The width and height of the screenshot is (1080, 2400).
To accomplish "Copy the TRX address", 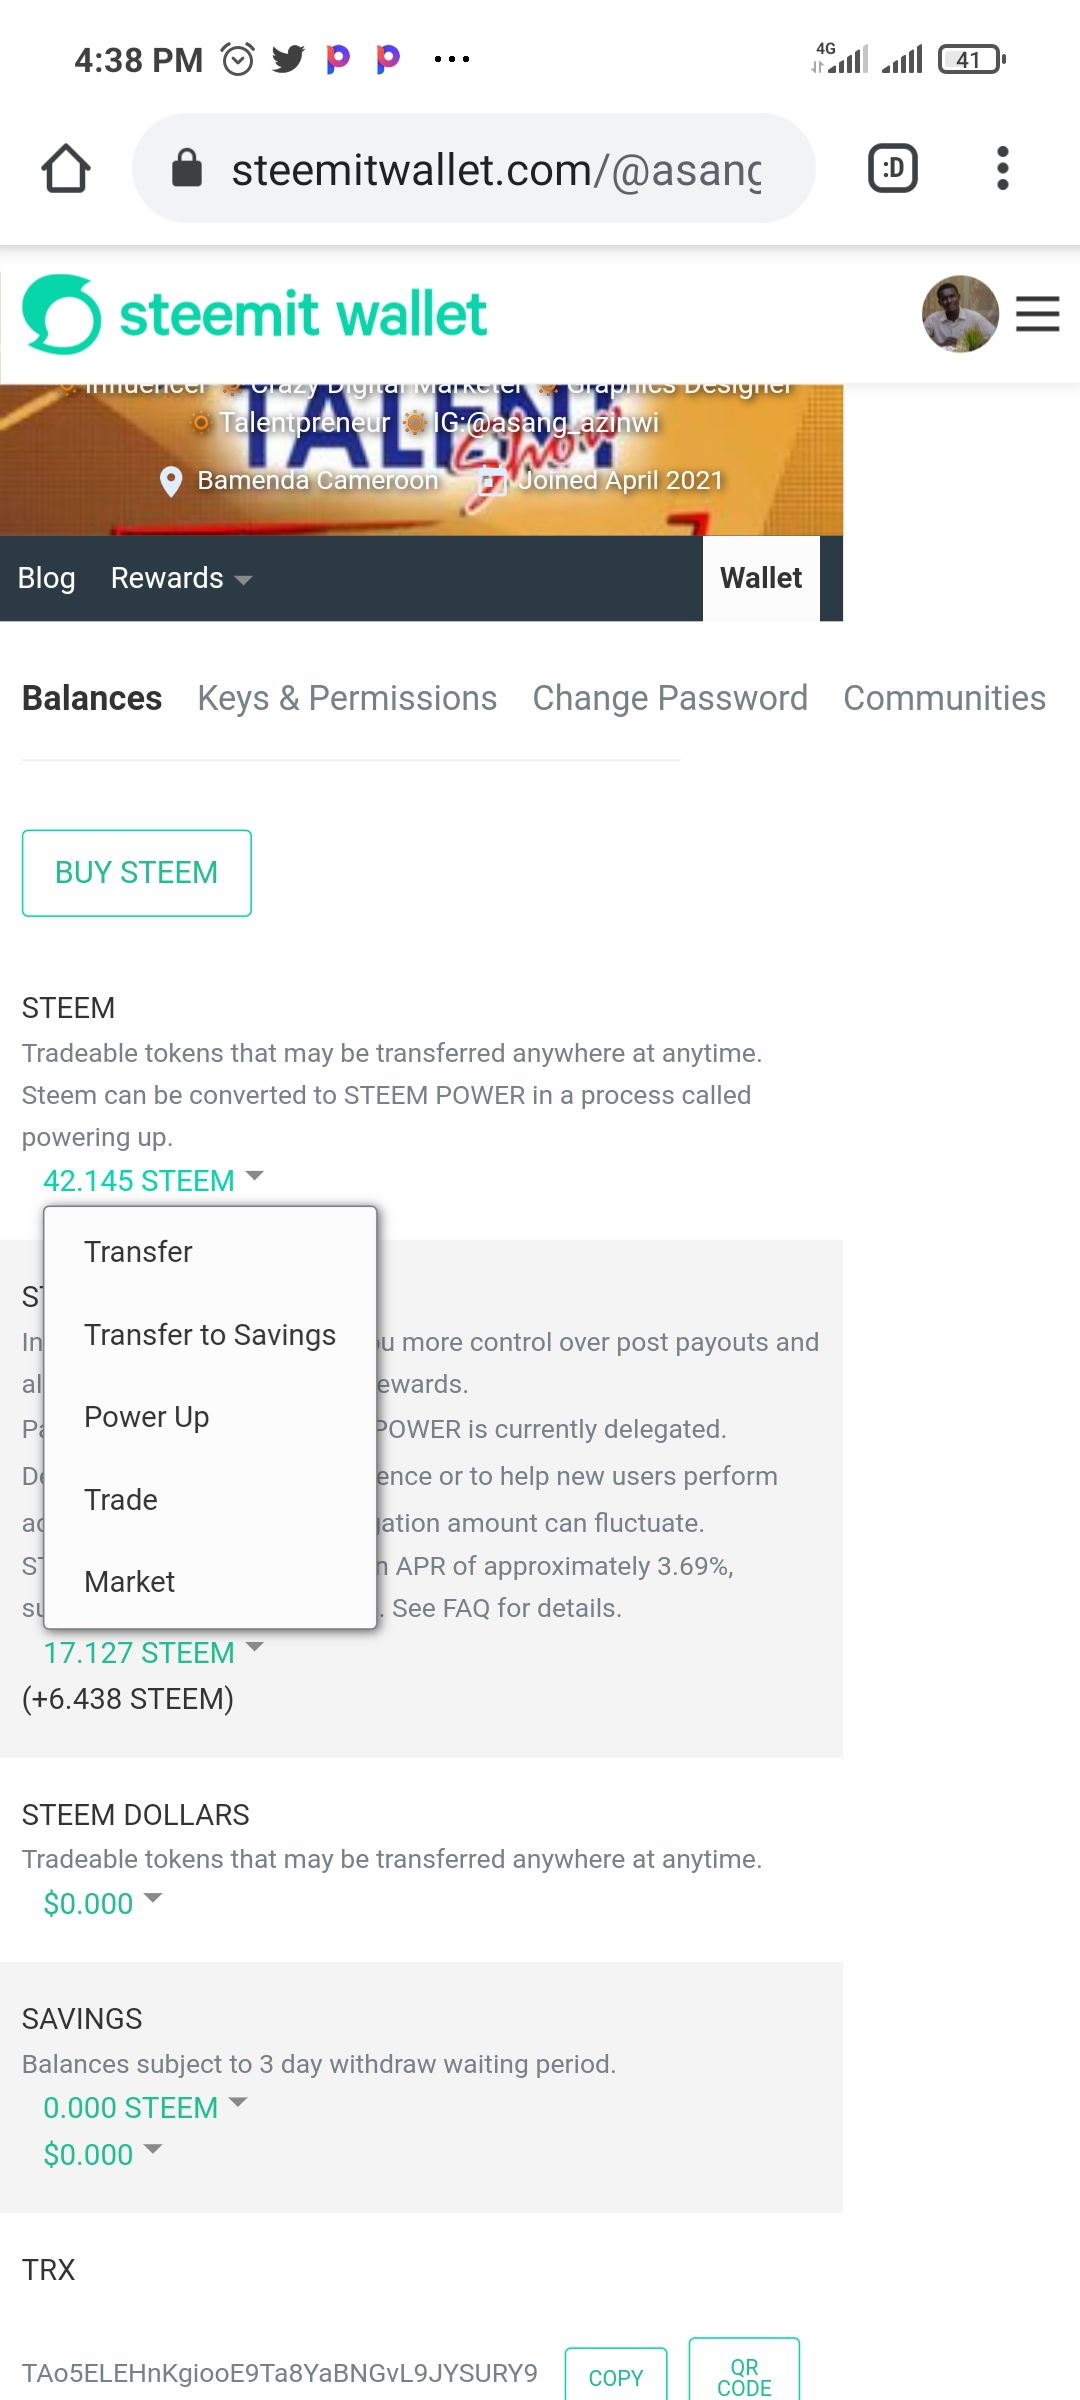I will tap(615, 2376).
